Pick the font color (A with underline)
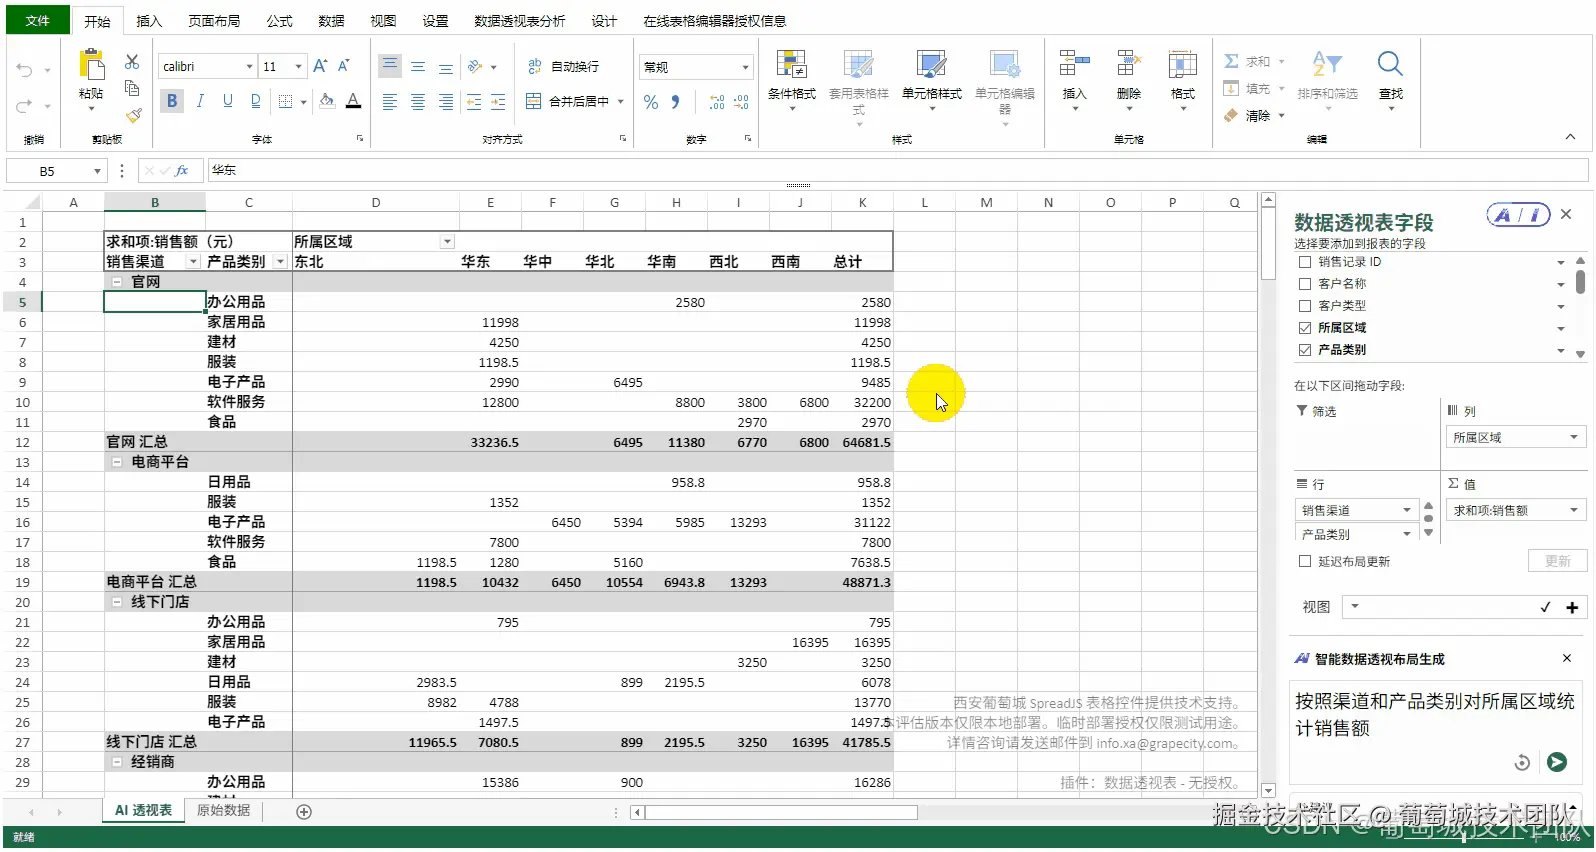The height and width of the screenshot is (852, 1596). tap(353, 101)
